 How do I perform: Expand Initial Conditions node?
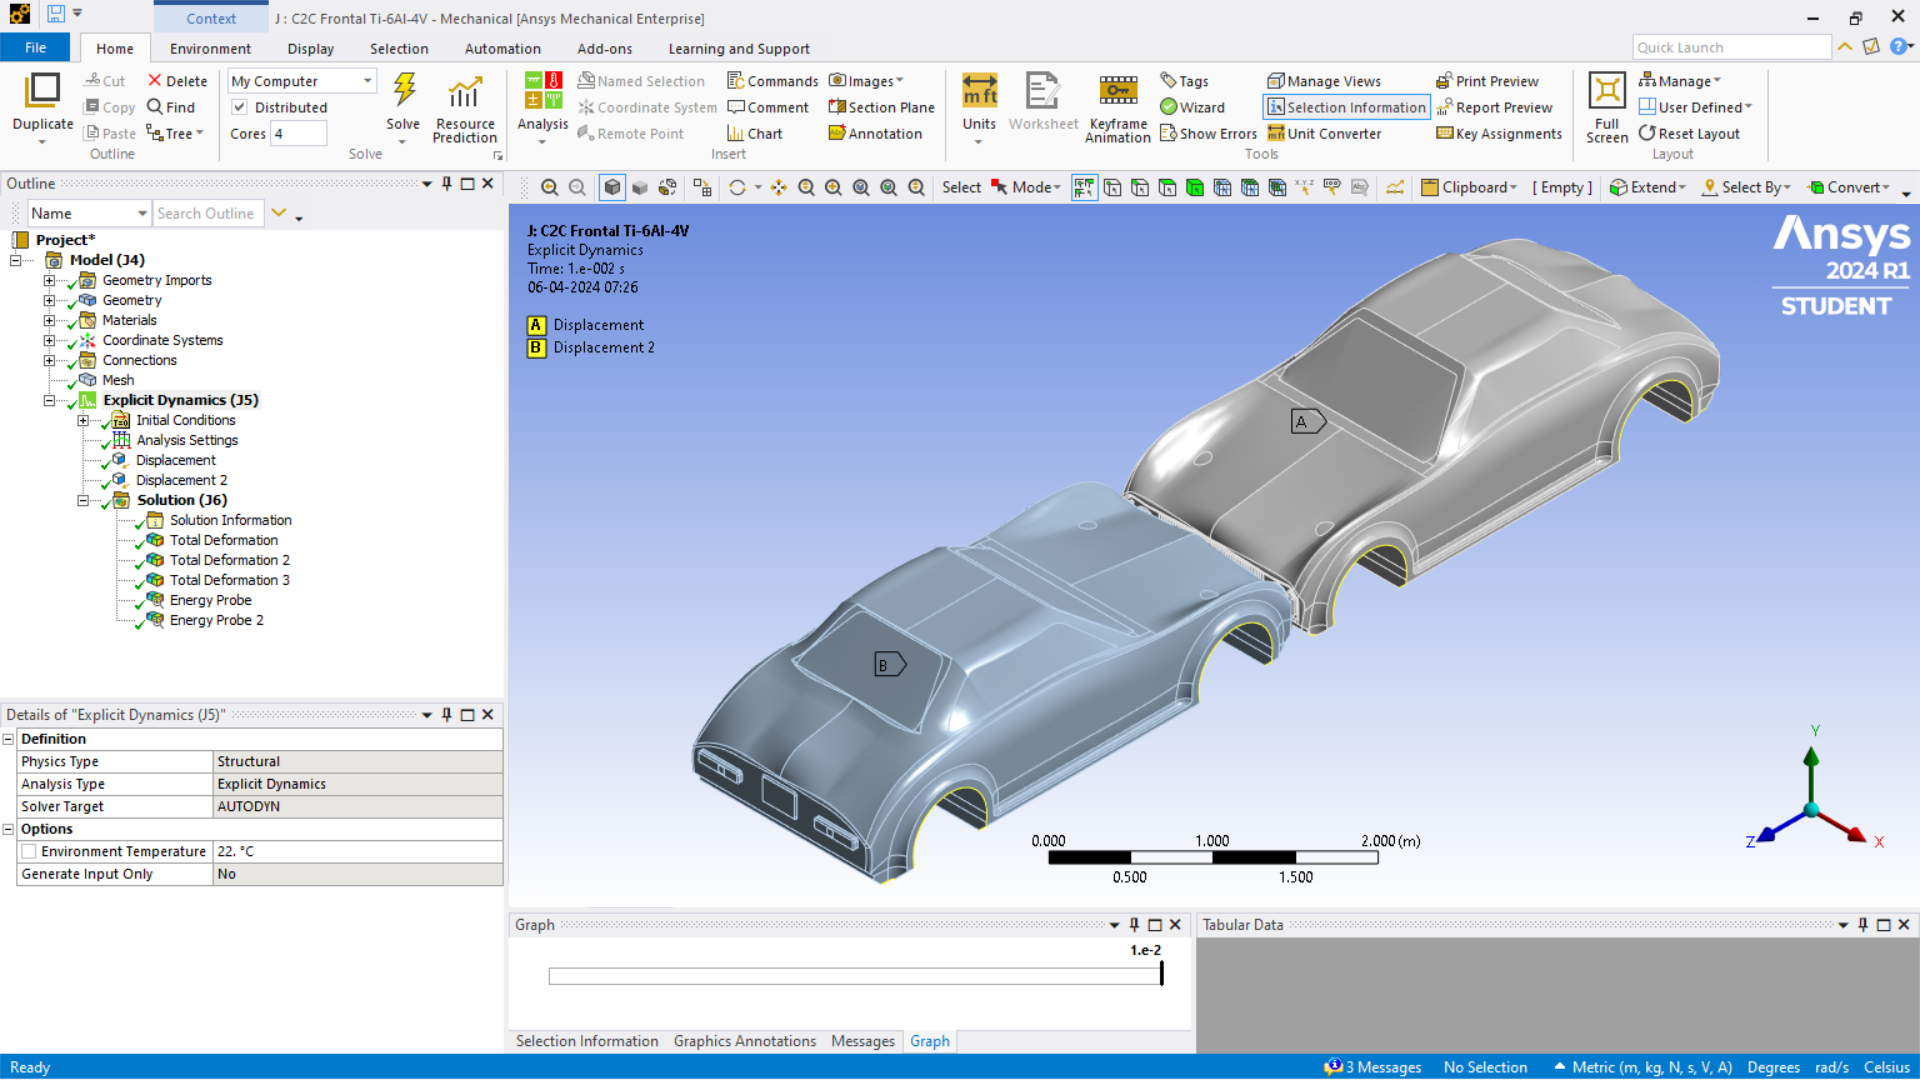tap(83, 420)
